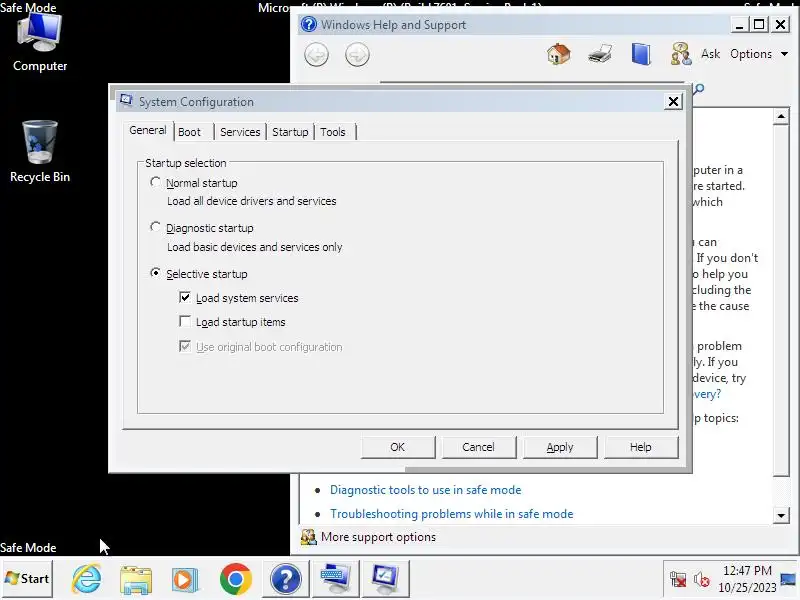The image size is (800, 600).
Task: Click OK in System Configuration
Action: (397, 447)
